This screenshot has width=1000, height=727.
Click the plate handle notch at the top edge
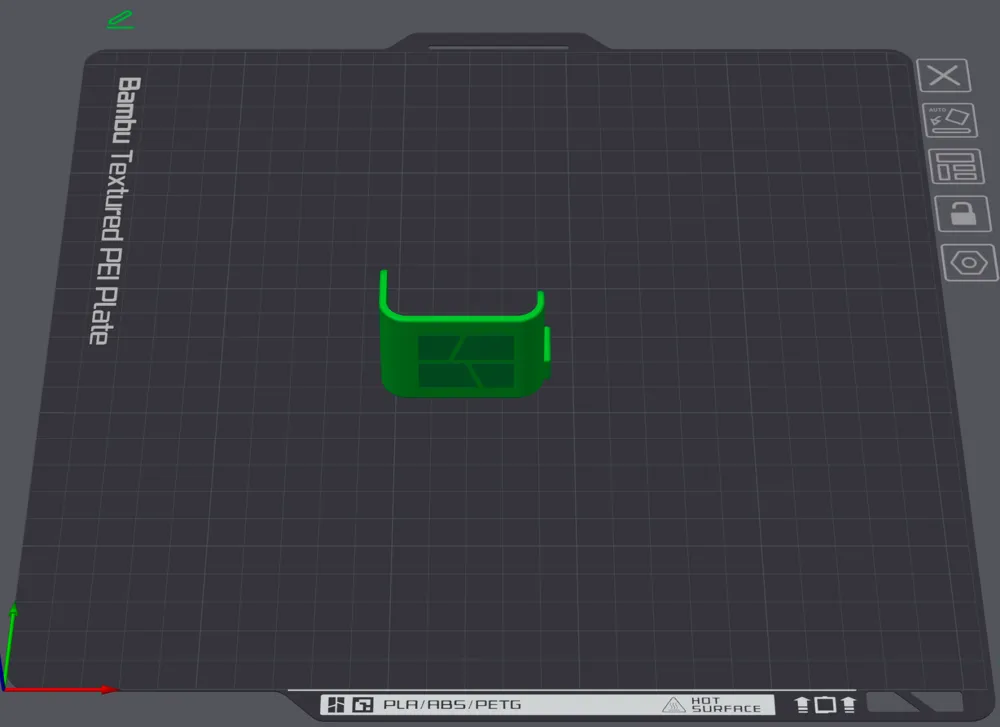497,45
